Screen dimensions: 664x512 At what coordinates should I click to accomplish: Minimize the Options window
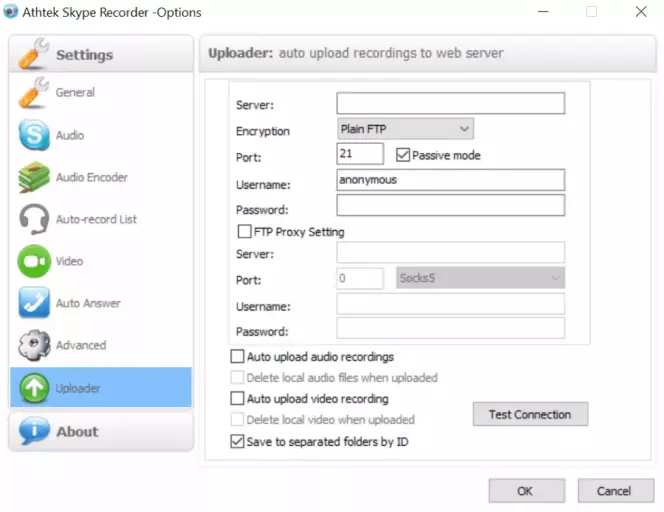pyautogui.click(x=543, y=11)
